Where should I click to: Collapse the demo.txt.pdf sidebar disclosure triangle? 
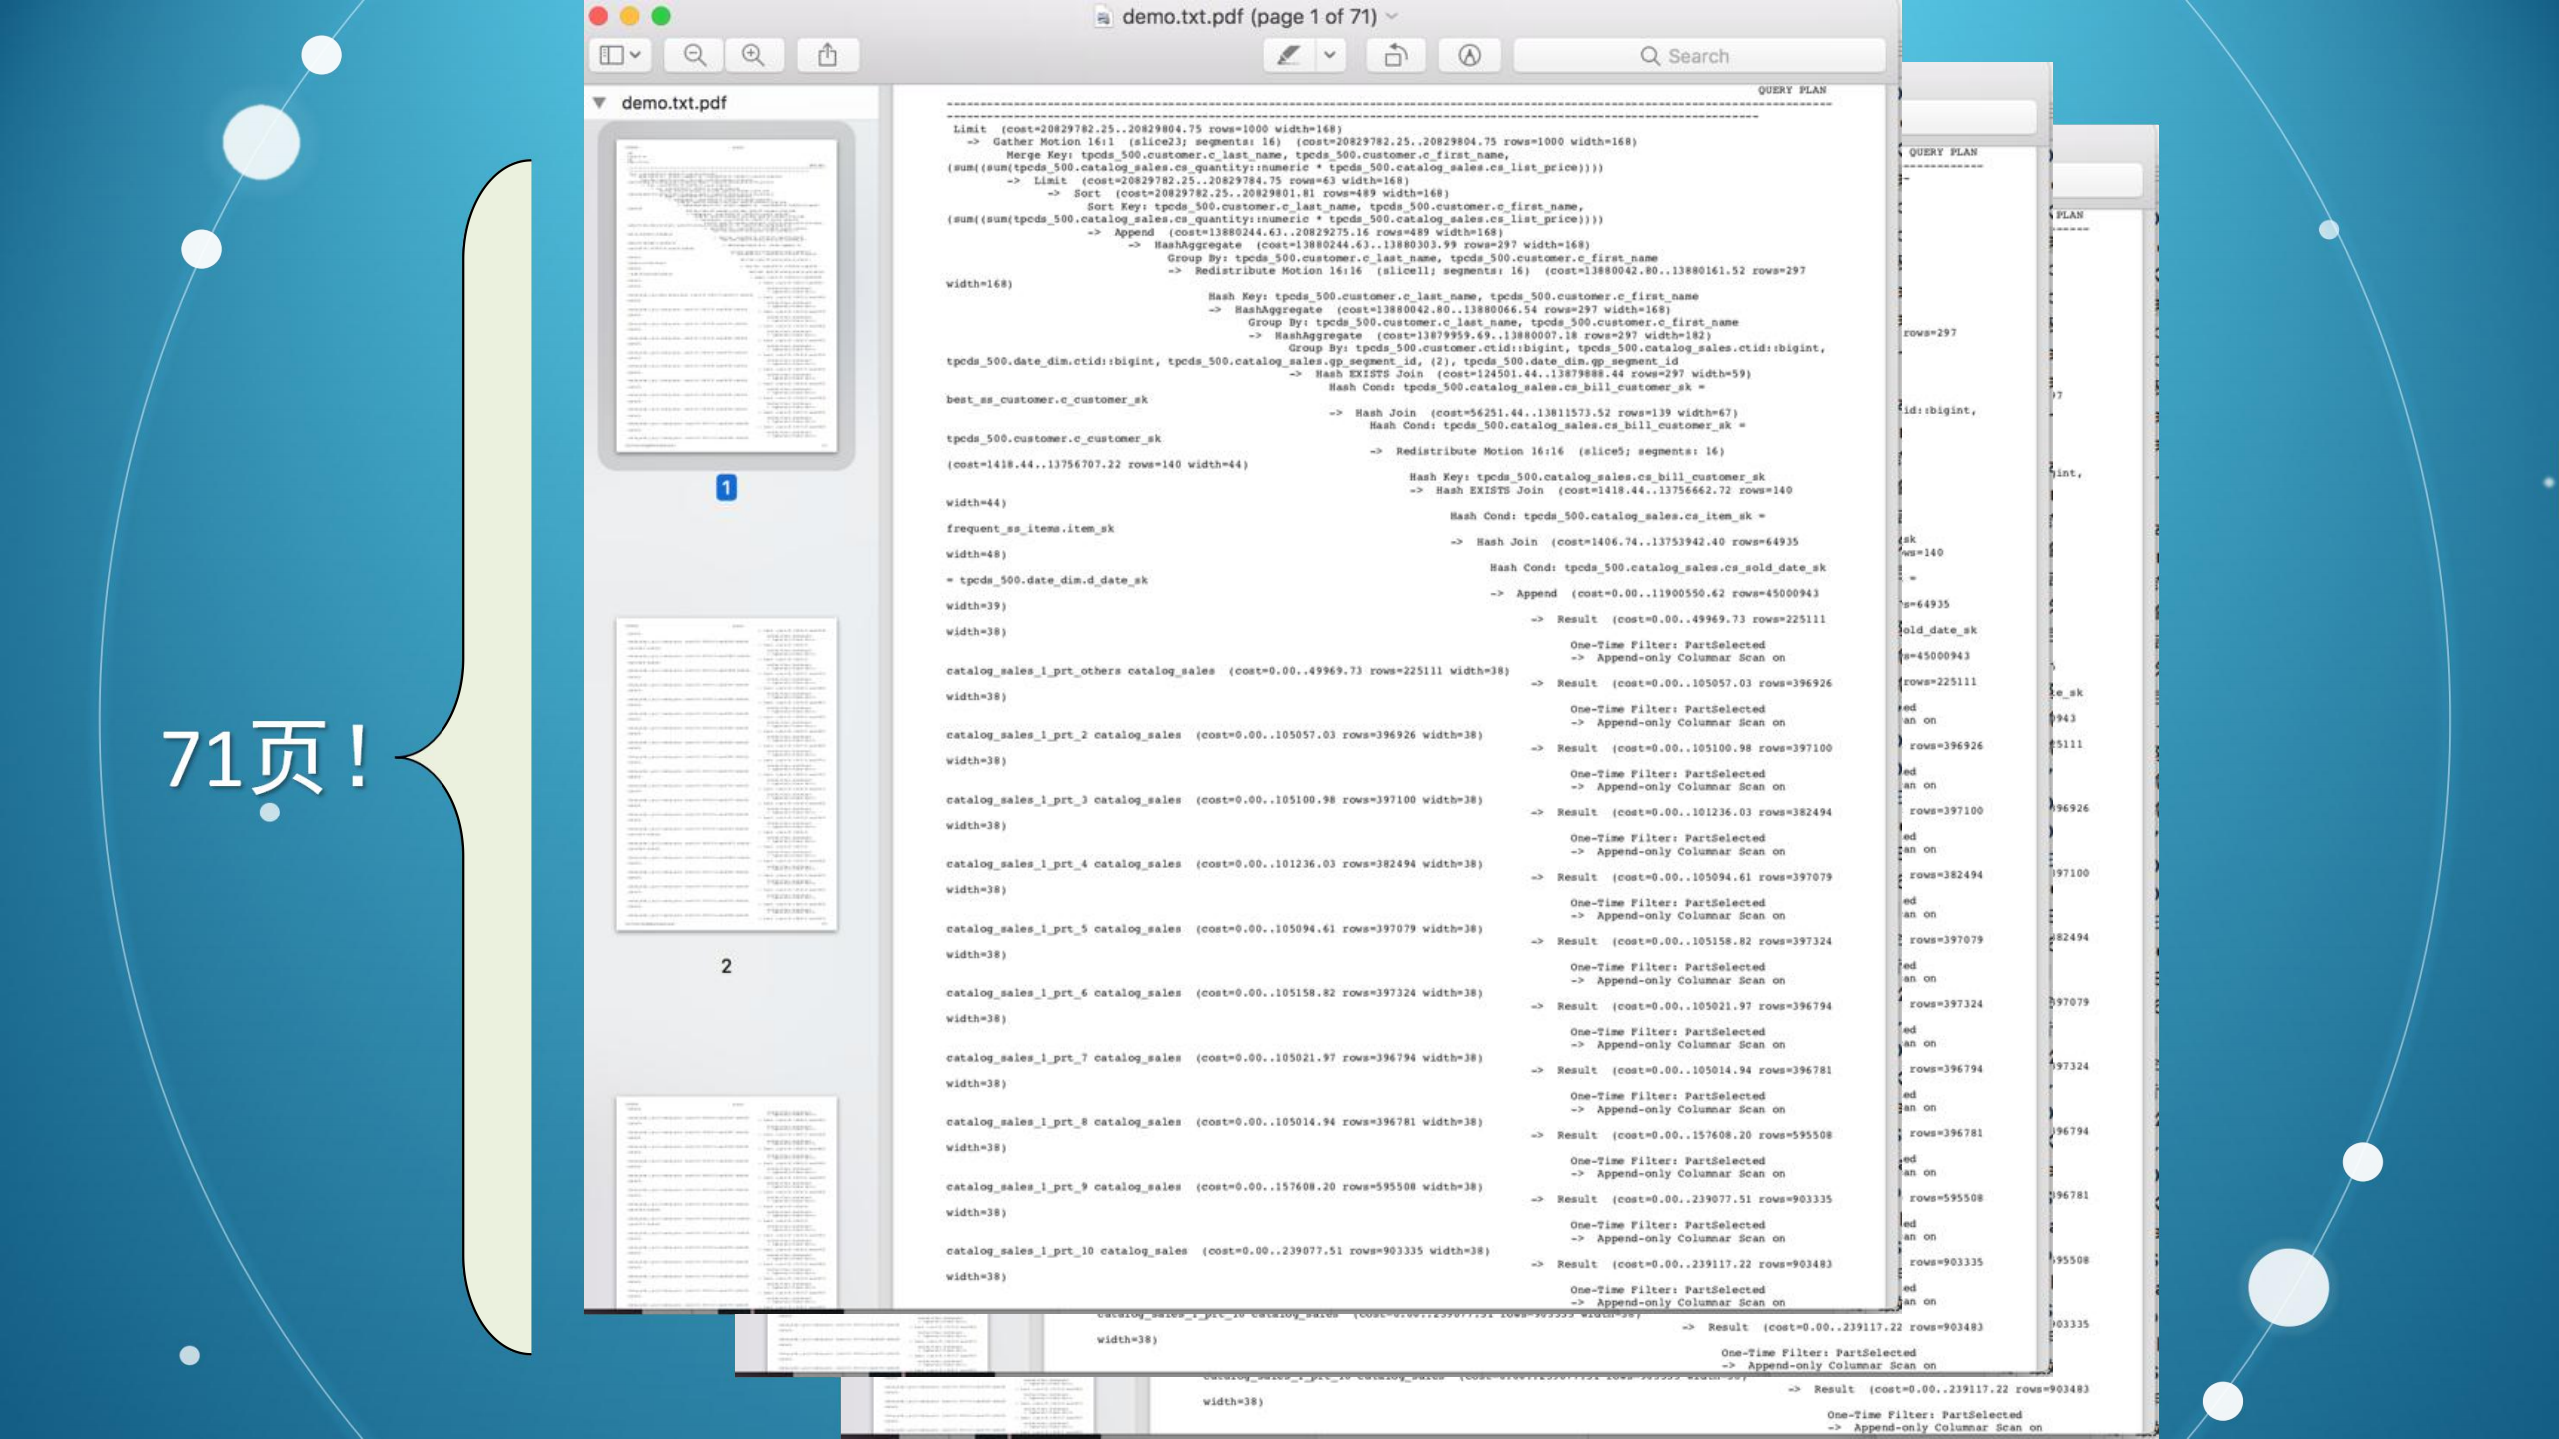[x=597, y=101]
